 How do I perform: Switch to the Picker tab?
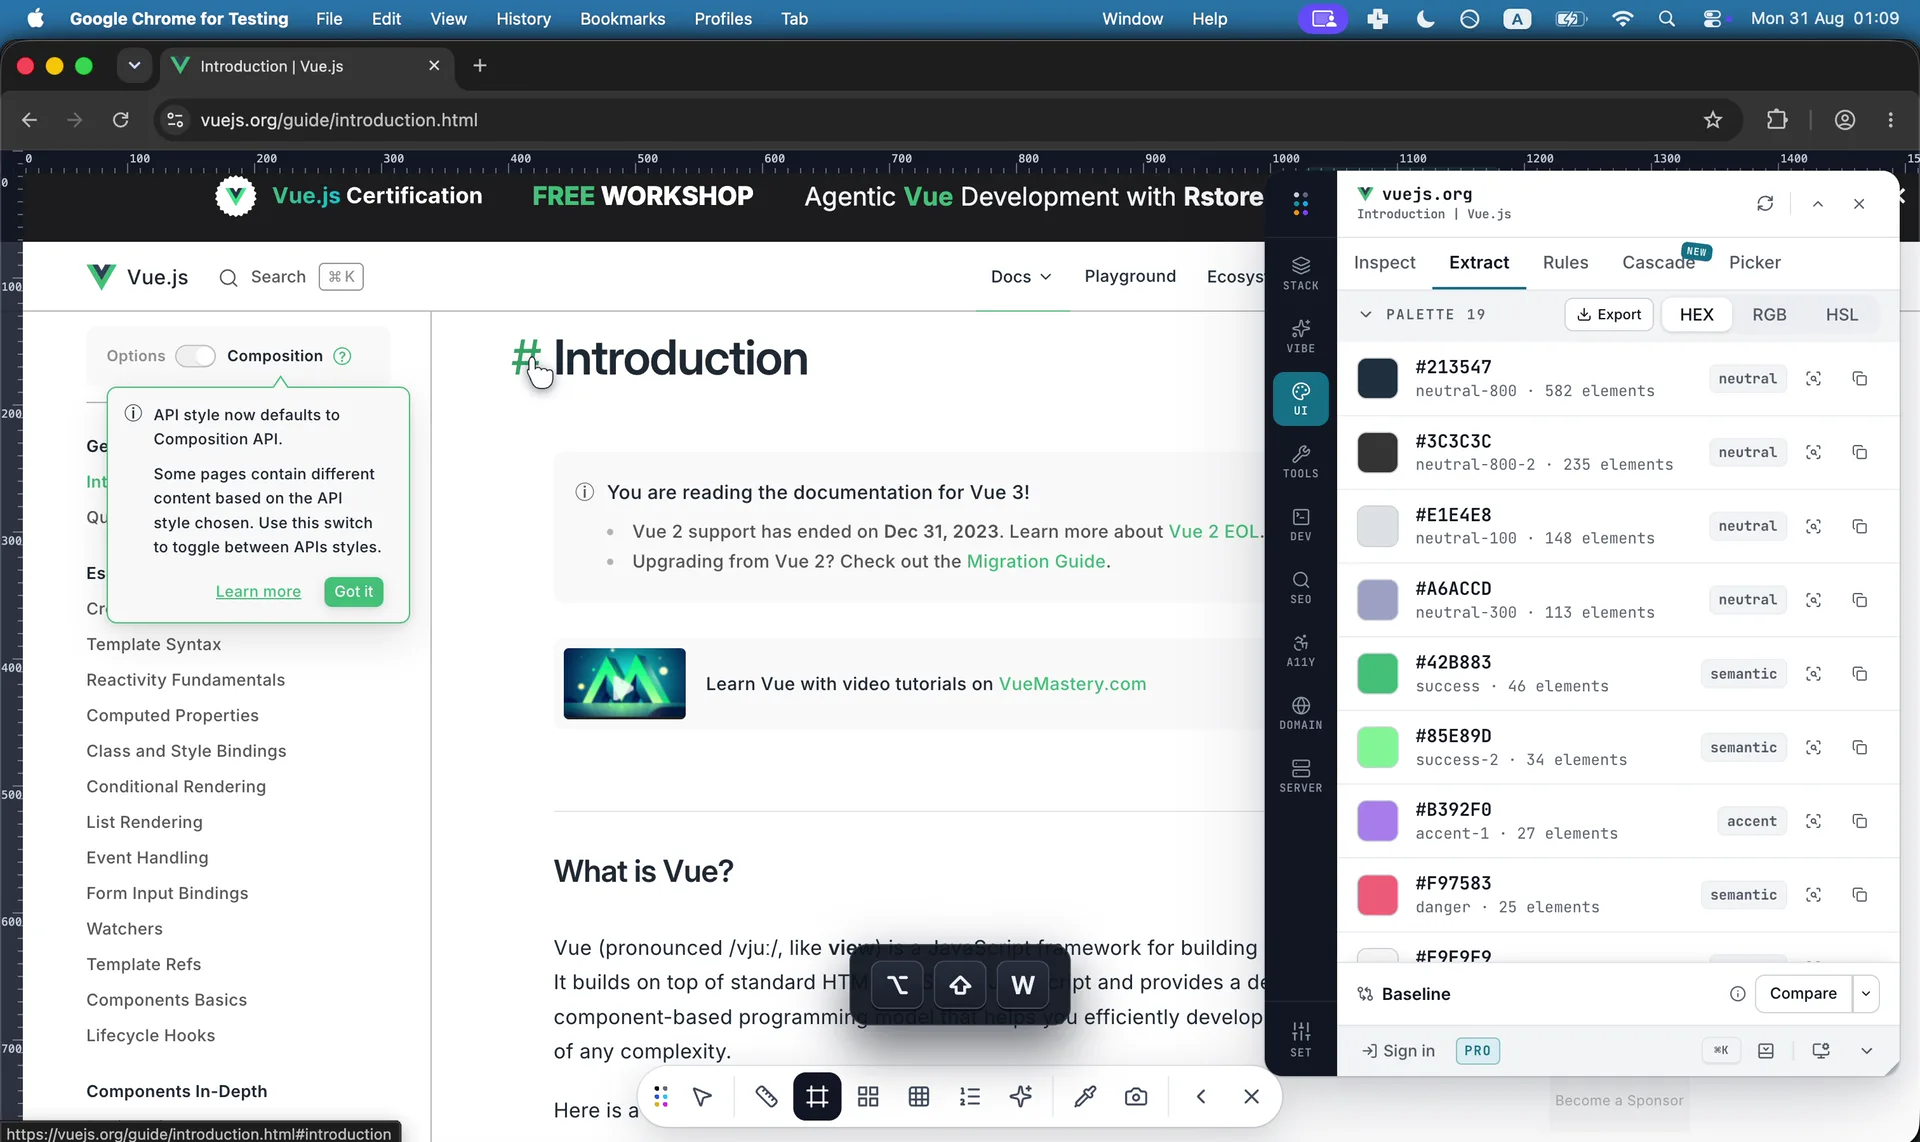1755,263
